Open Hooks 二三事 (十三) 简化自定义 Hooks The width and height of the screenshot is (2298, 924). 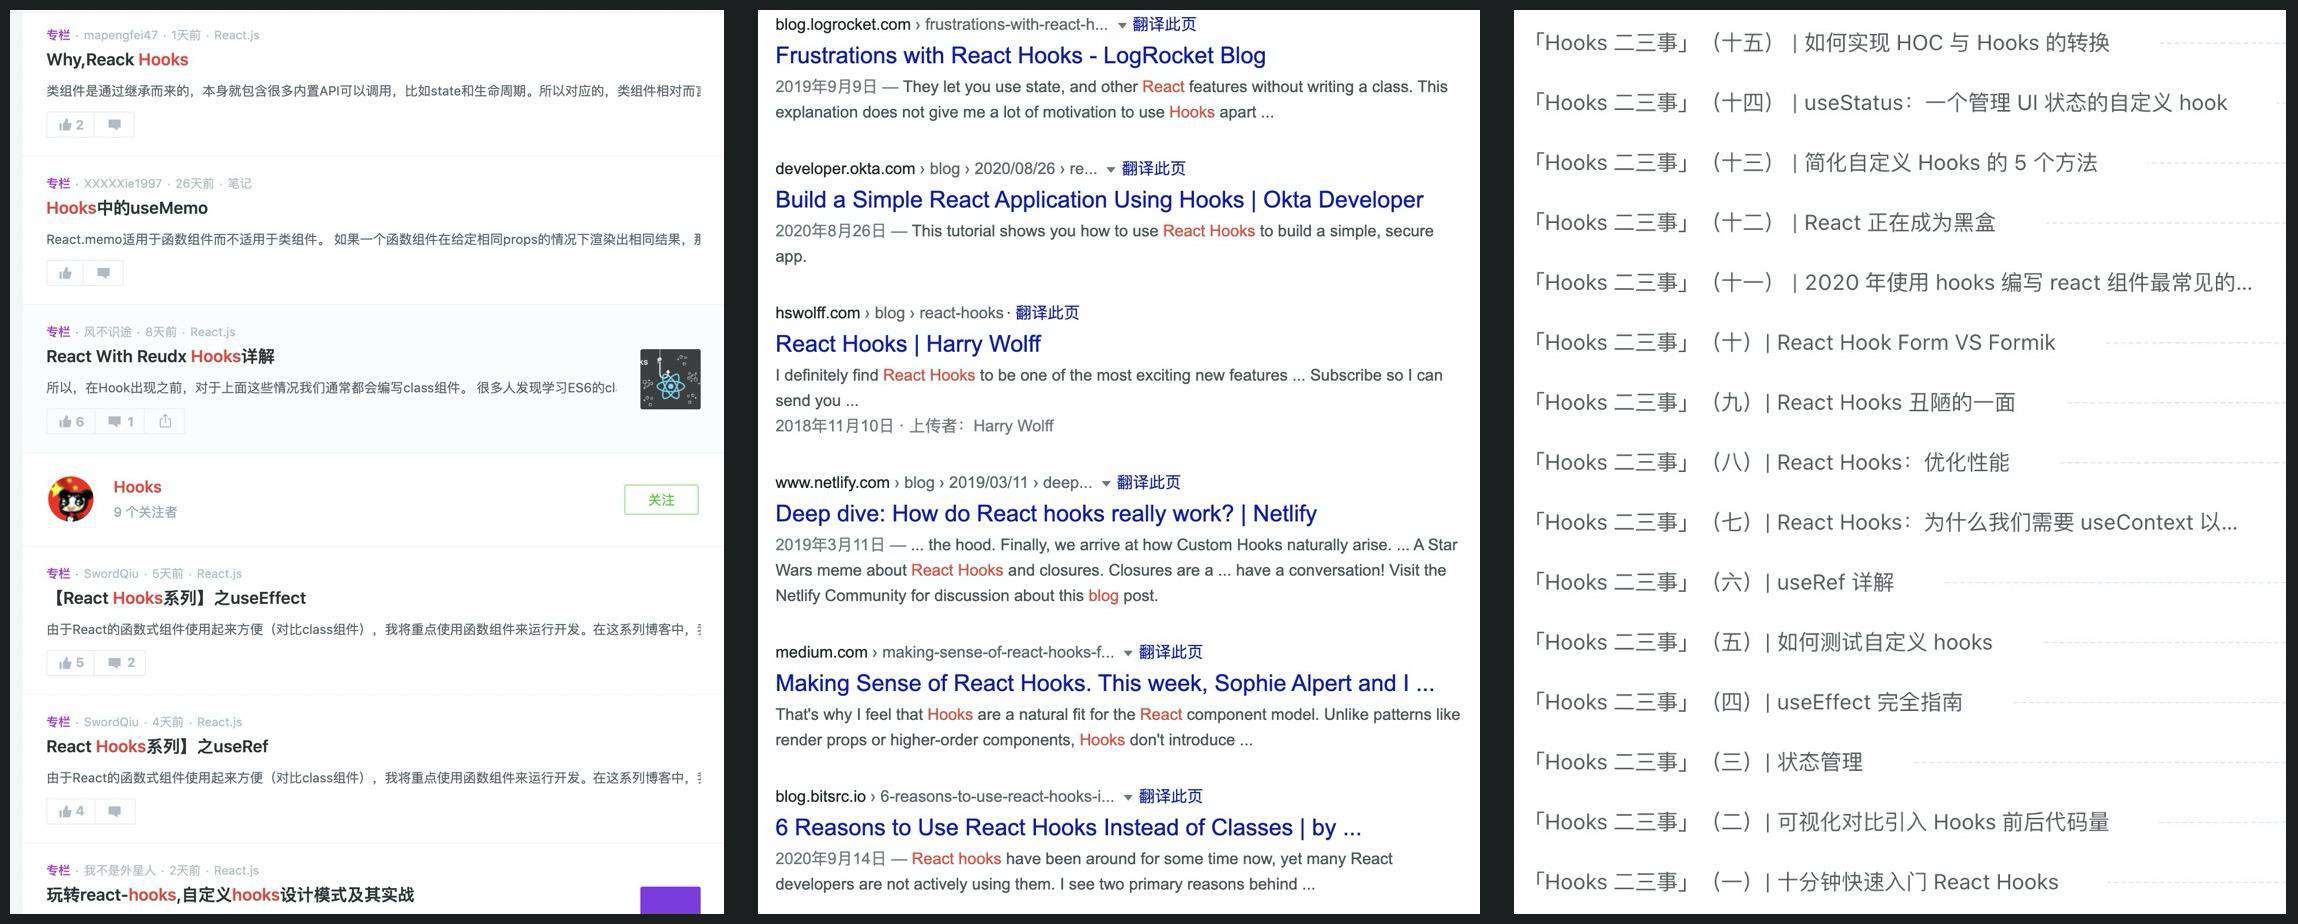(x=1815, y=162)
